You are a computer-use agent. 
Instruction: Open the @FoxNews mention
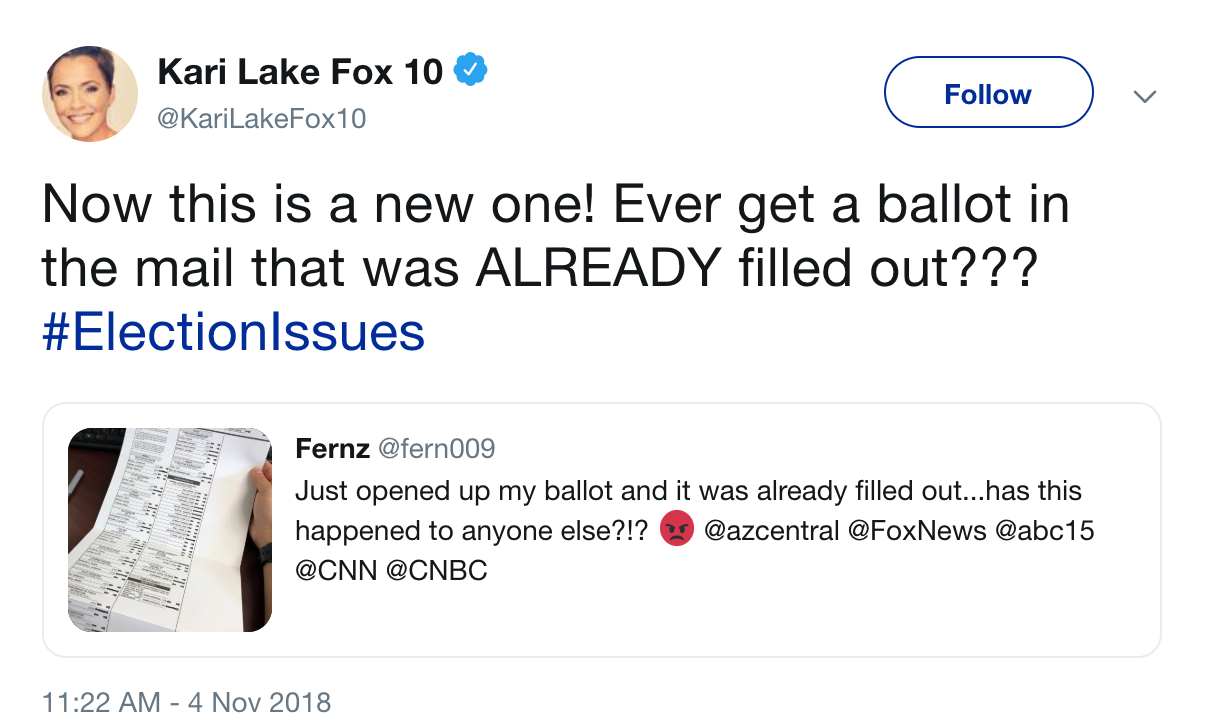click(917, 530)
